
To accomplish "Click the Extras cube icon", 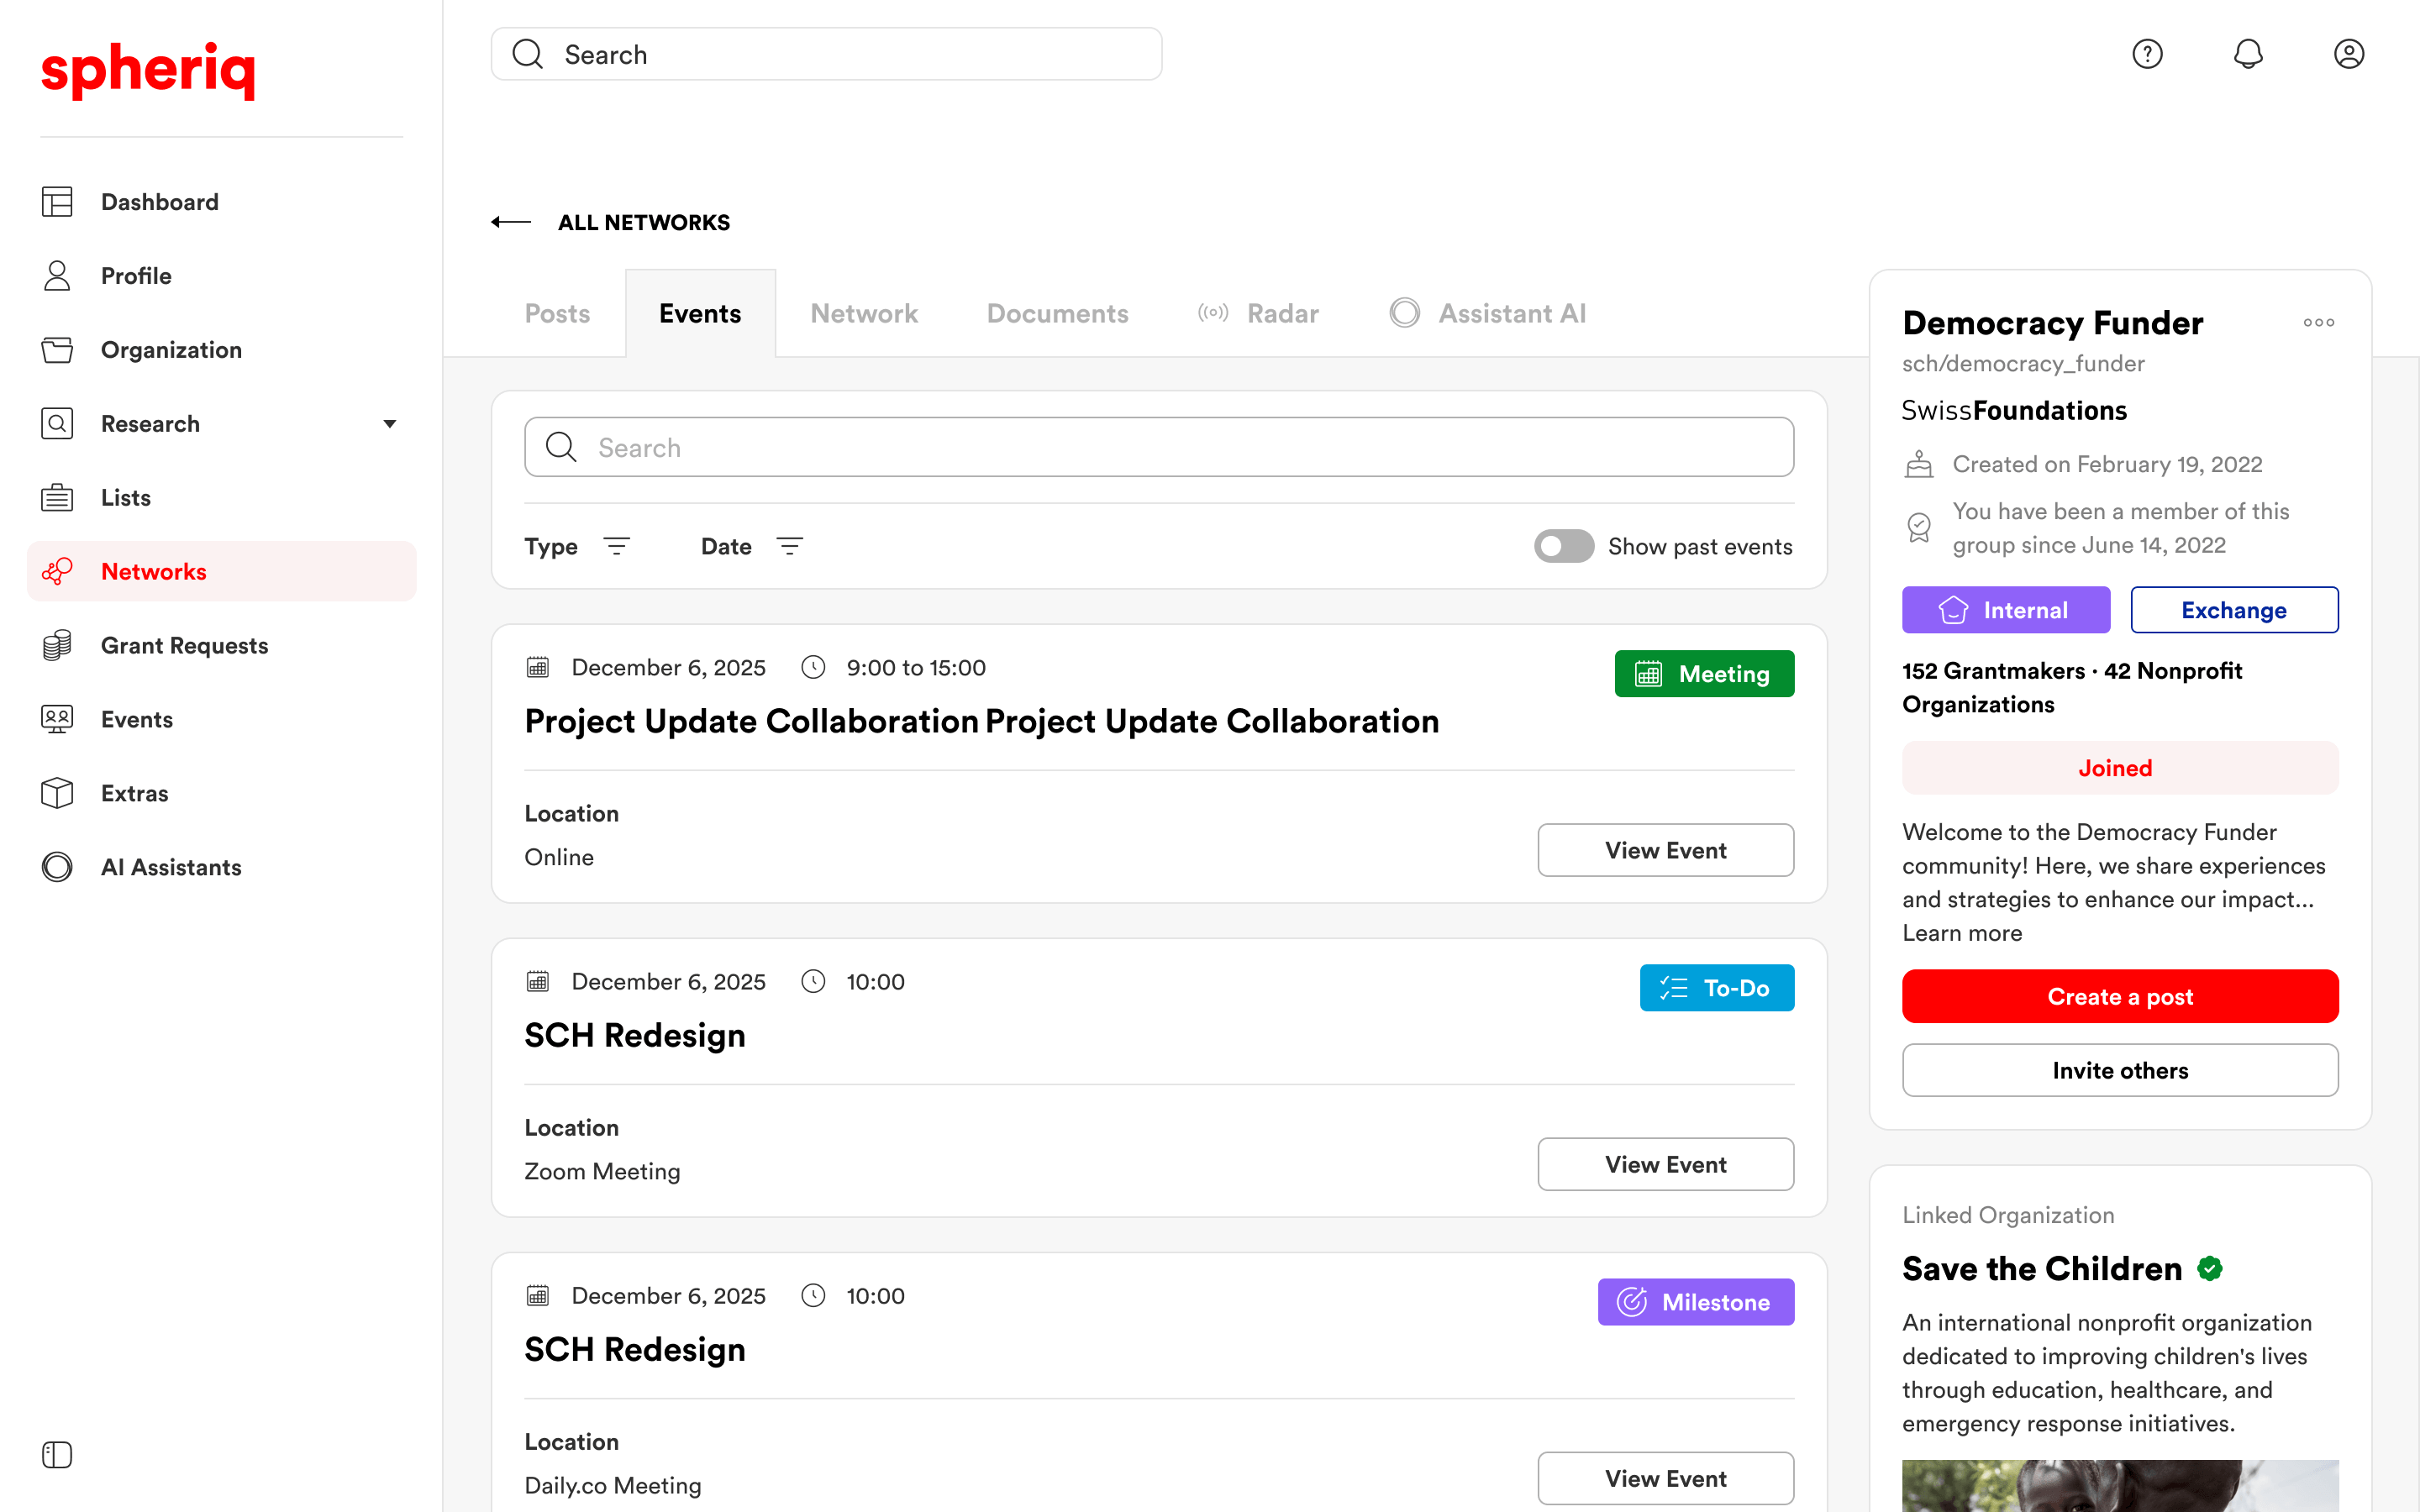I will coord(57,794).
